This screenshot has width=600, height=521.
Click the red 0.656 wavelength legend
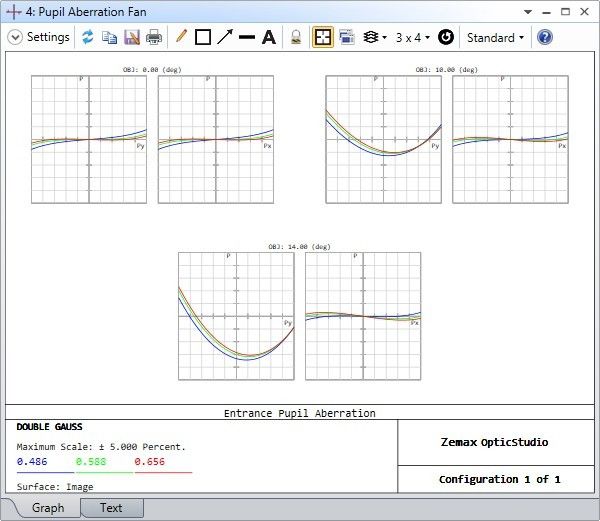(x=150, y=461)
